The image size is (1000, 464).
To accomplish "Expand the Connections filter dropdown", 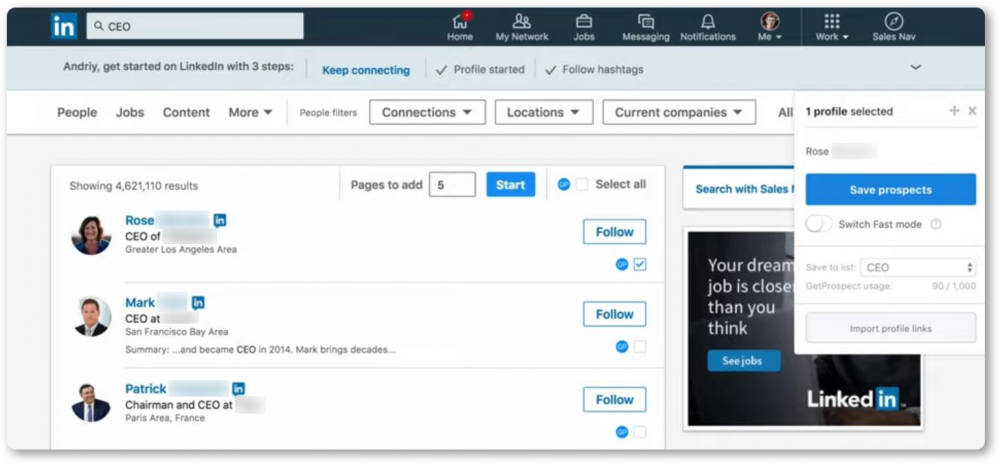I will tap(427, 112).
